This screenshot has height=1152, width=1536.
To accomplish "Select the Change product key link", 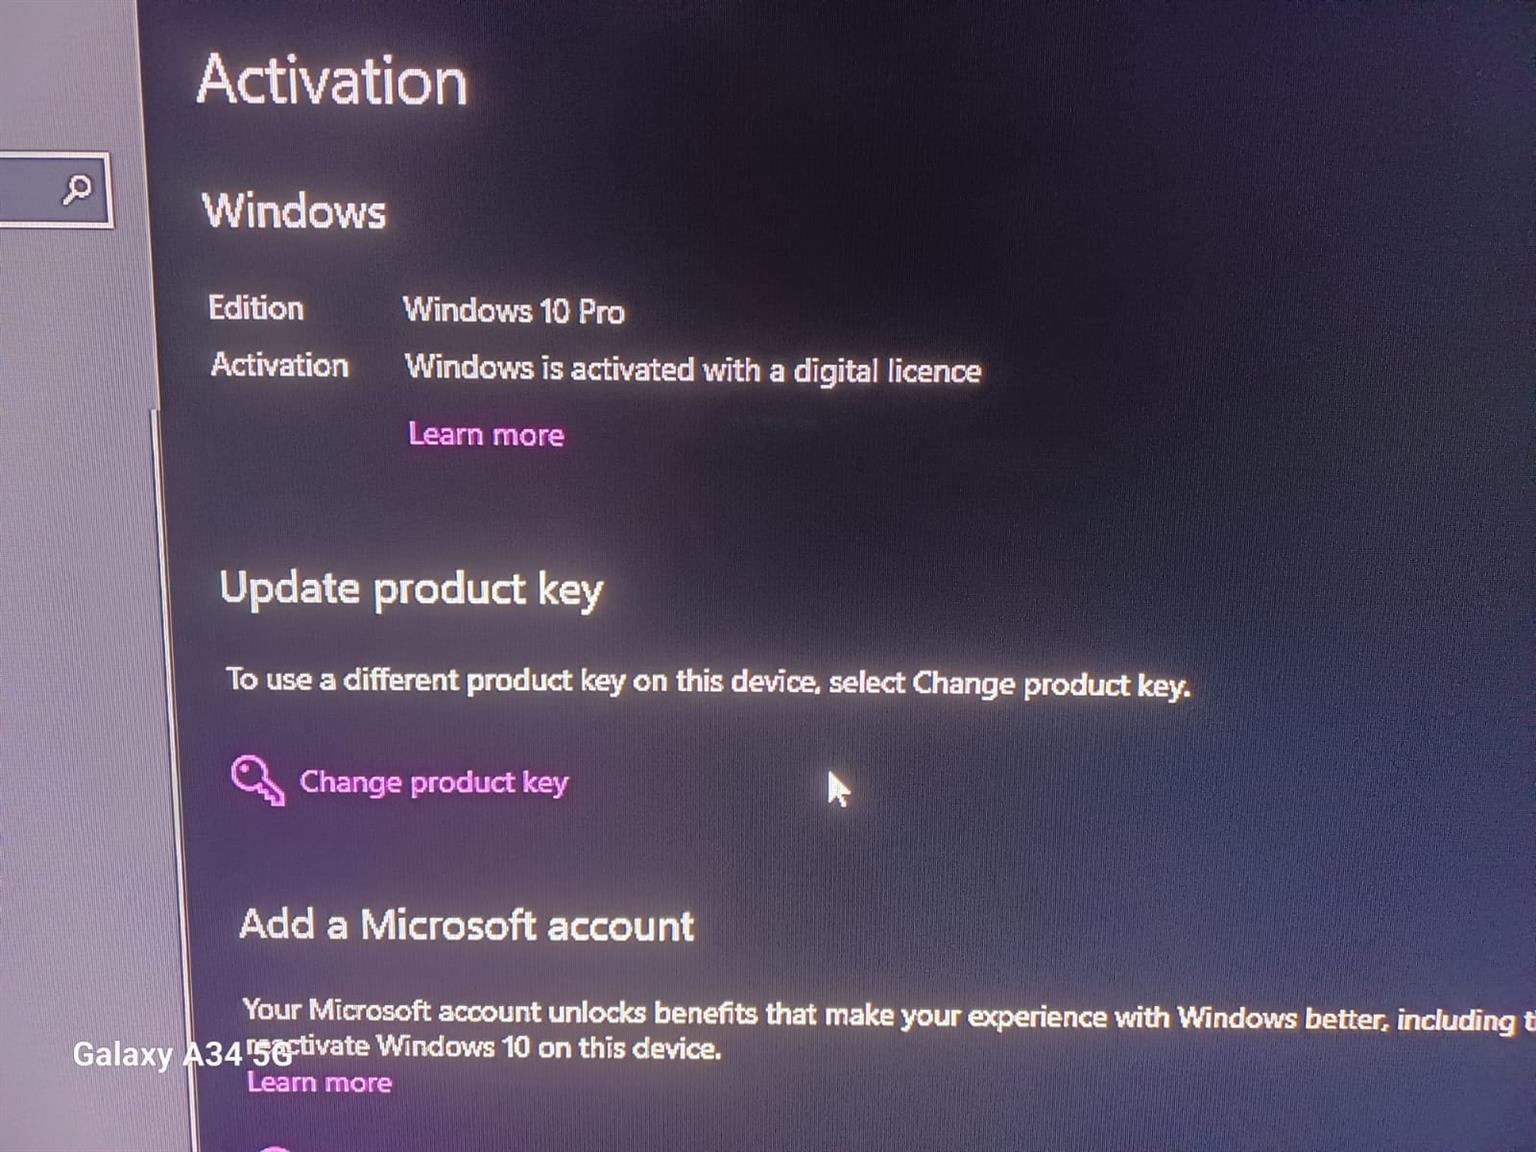I will click(x=434, y=782).
